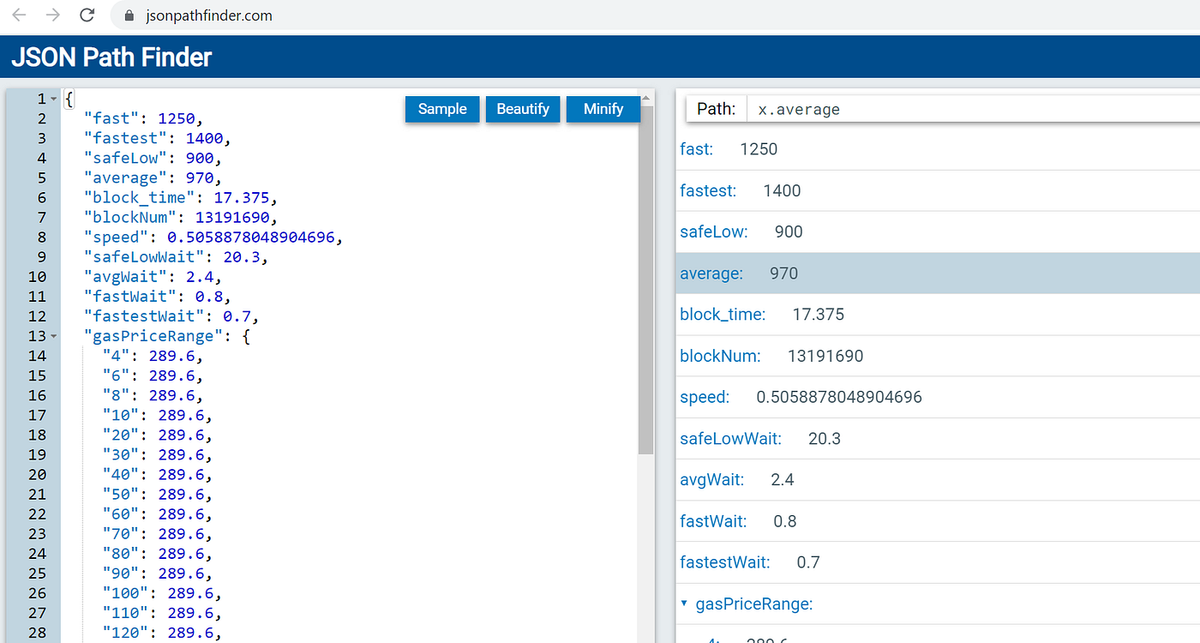The image size is (1200, 643).
Task: Click the jsonpathfinder.com address bar
Action: point(209,16)
